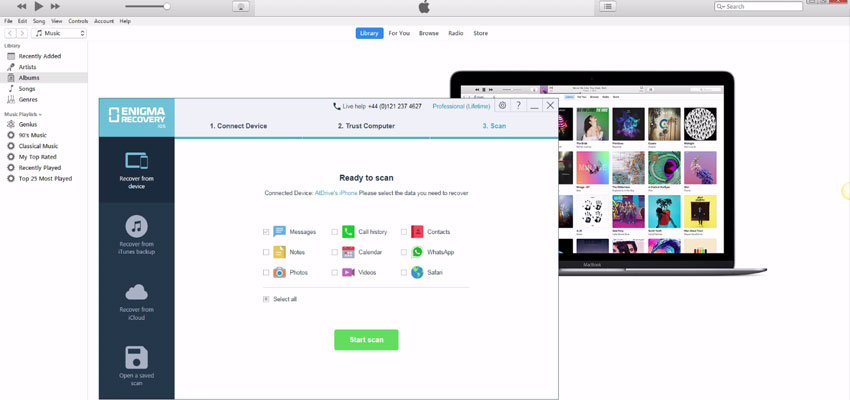This screenshot has height=400, width=850.
Task: Click the iTunes forward navigation arrow
Action: [x=22, y=33]
